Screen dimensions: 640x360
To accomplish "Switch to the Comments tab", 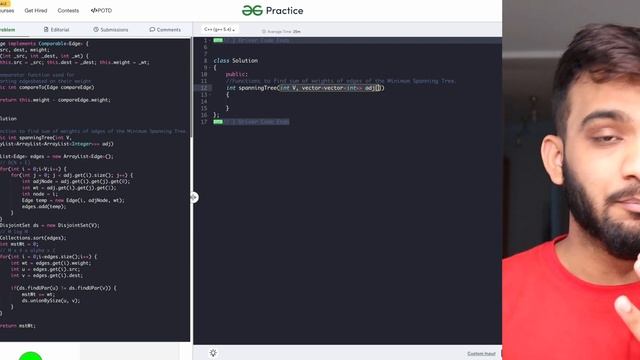I will (165, 29).
